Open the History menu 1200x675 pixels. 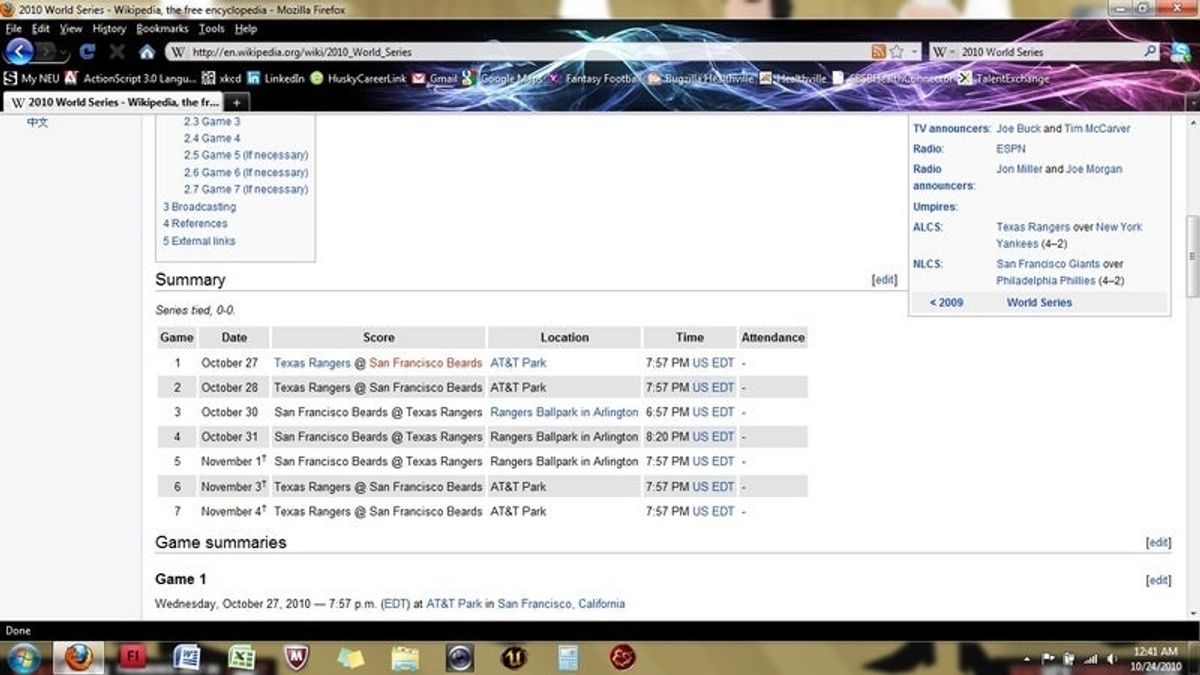click(x=109, y=29)
